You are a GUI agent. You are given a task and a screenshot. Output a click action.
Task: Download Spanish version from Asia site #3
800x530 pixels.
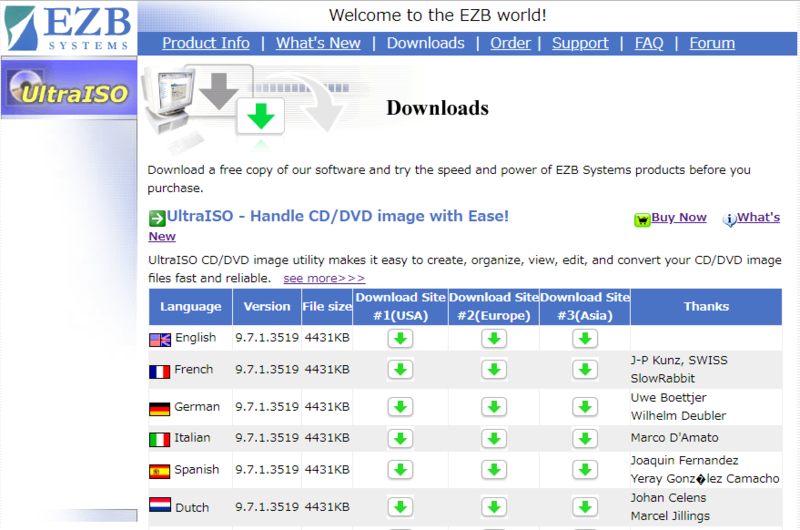(x=585, y=470)
